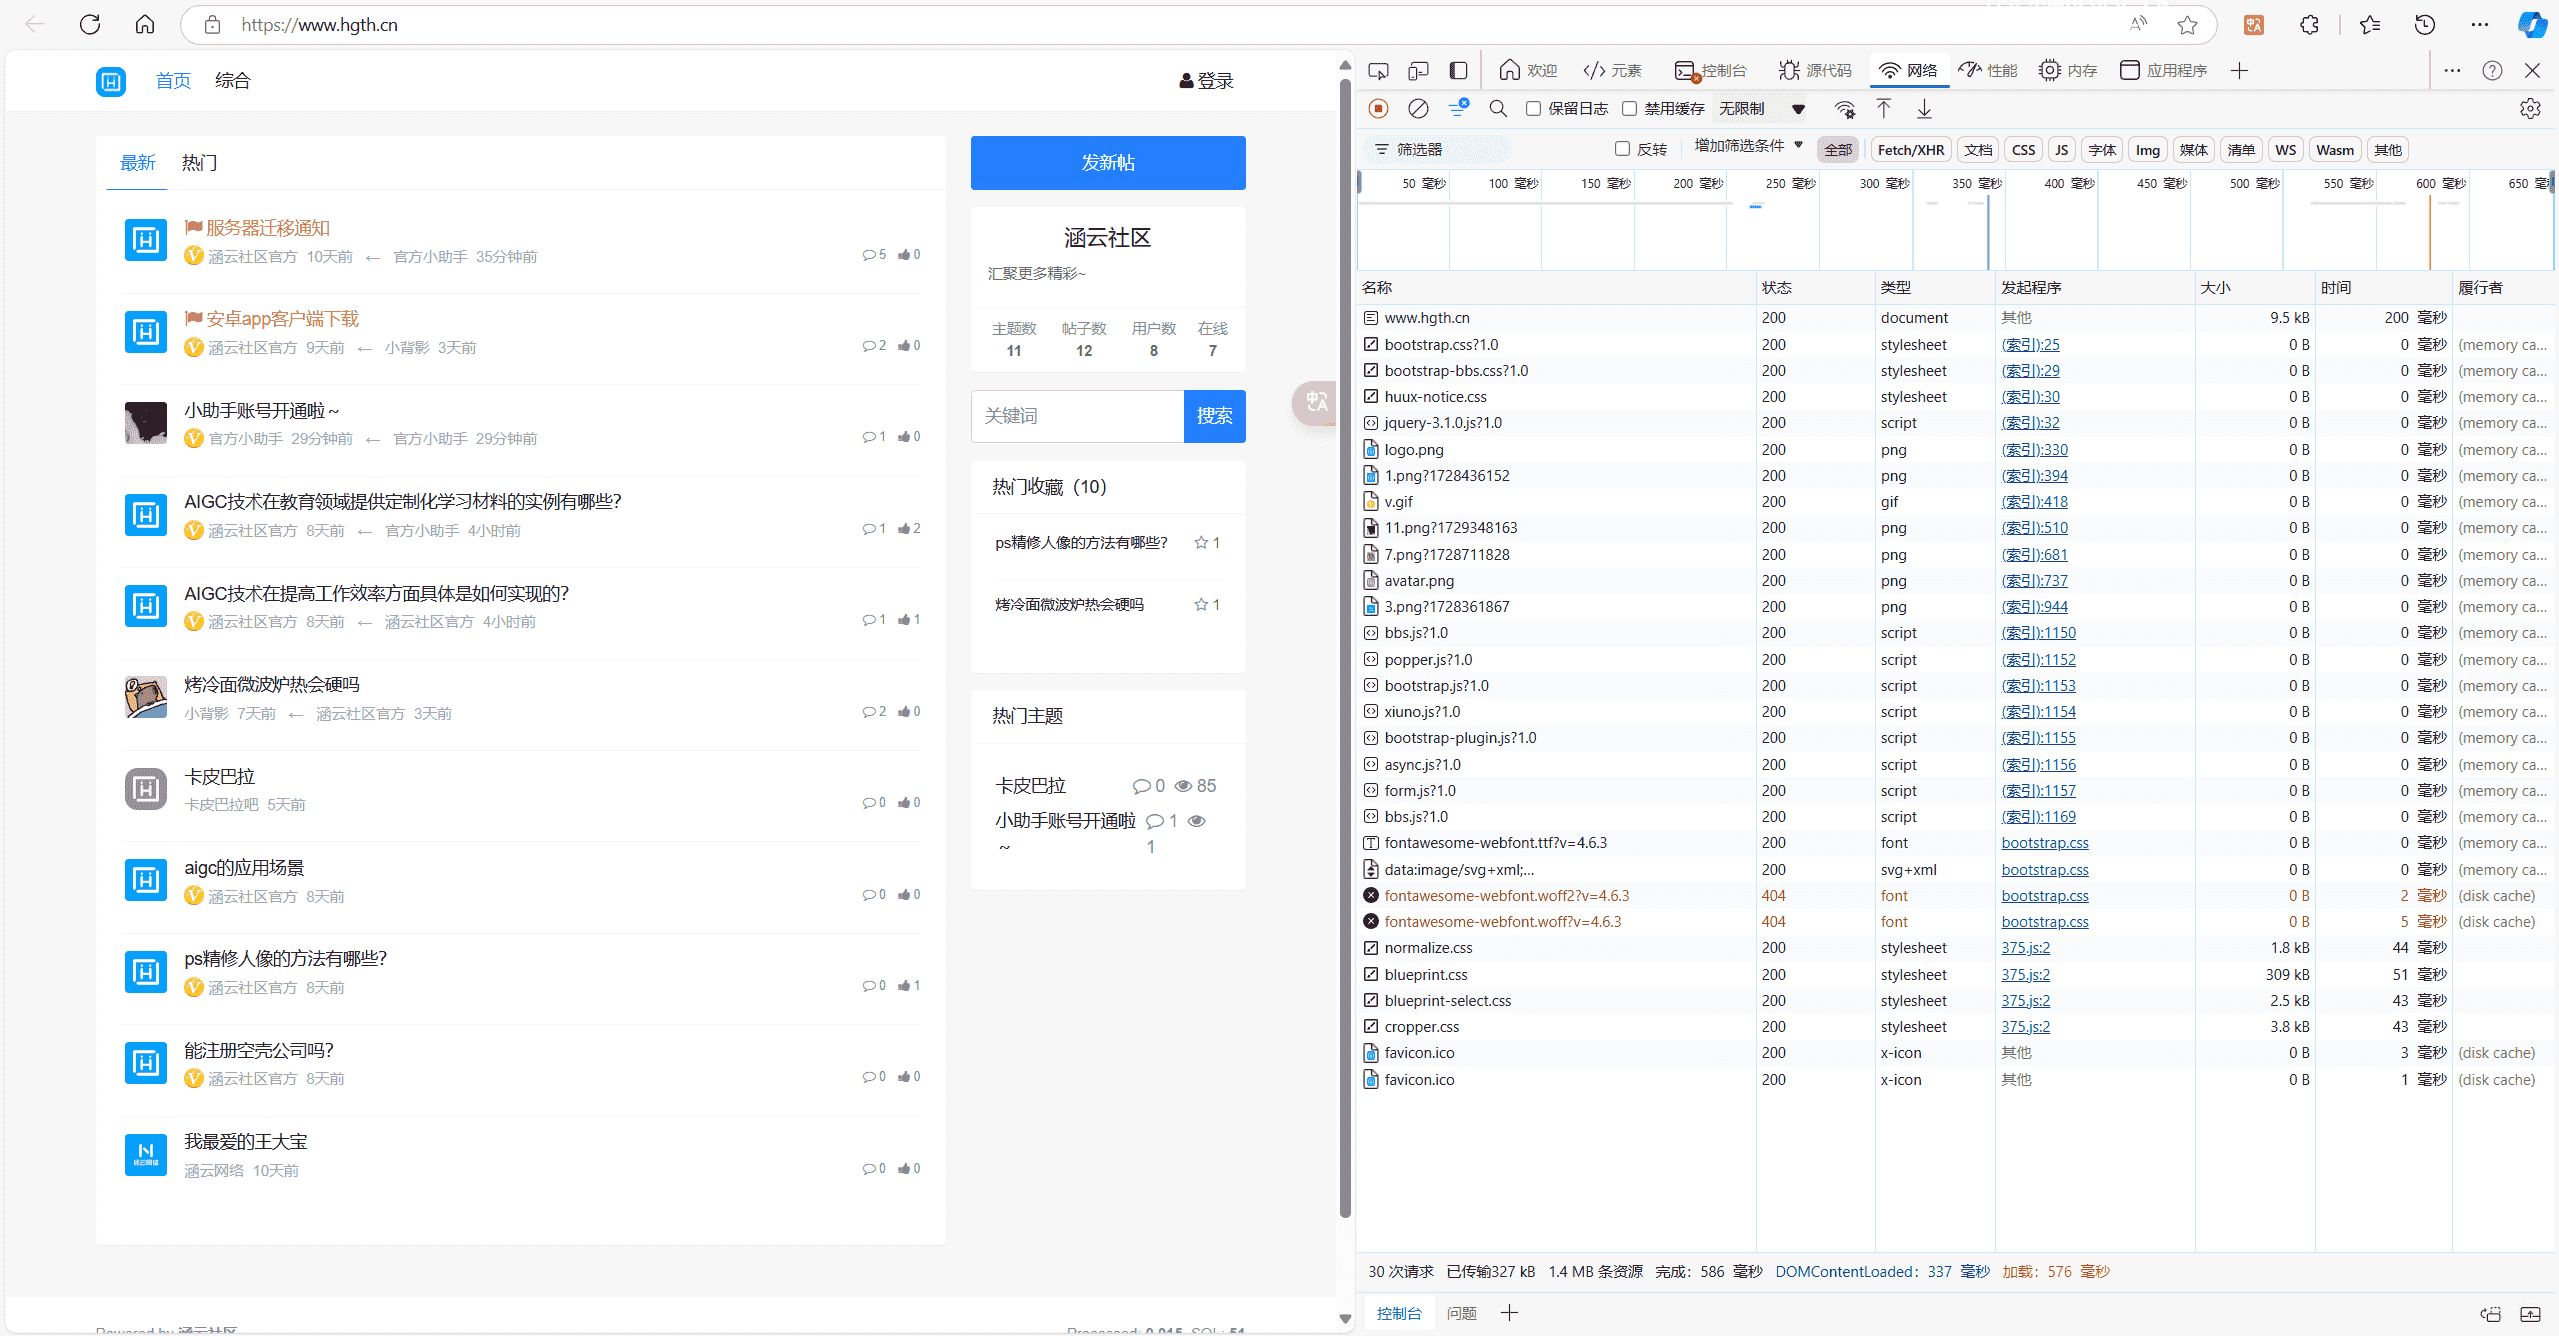The image size is (2559, 1336).
Task: Select the WS filter toggle
Action: 2285,149
